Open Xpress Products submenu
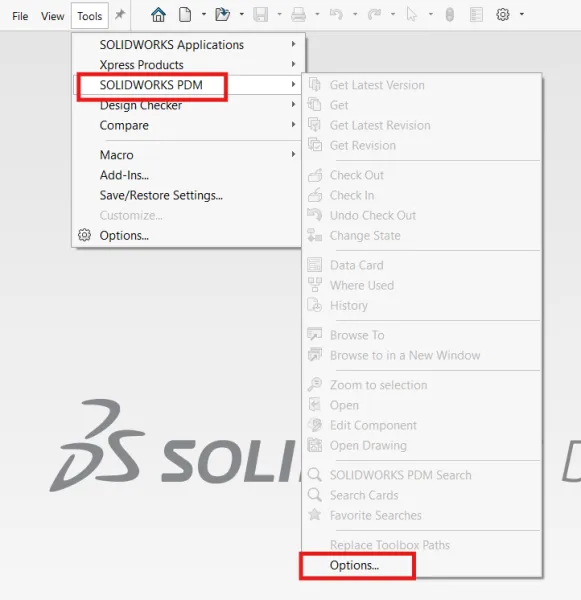This screenshot has height=600, width=581. 188,64
